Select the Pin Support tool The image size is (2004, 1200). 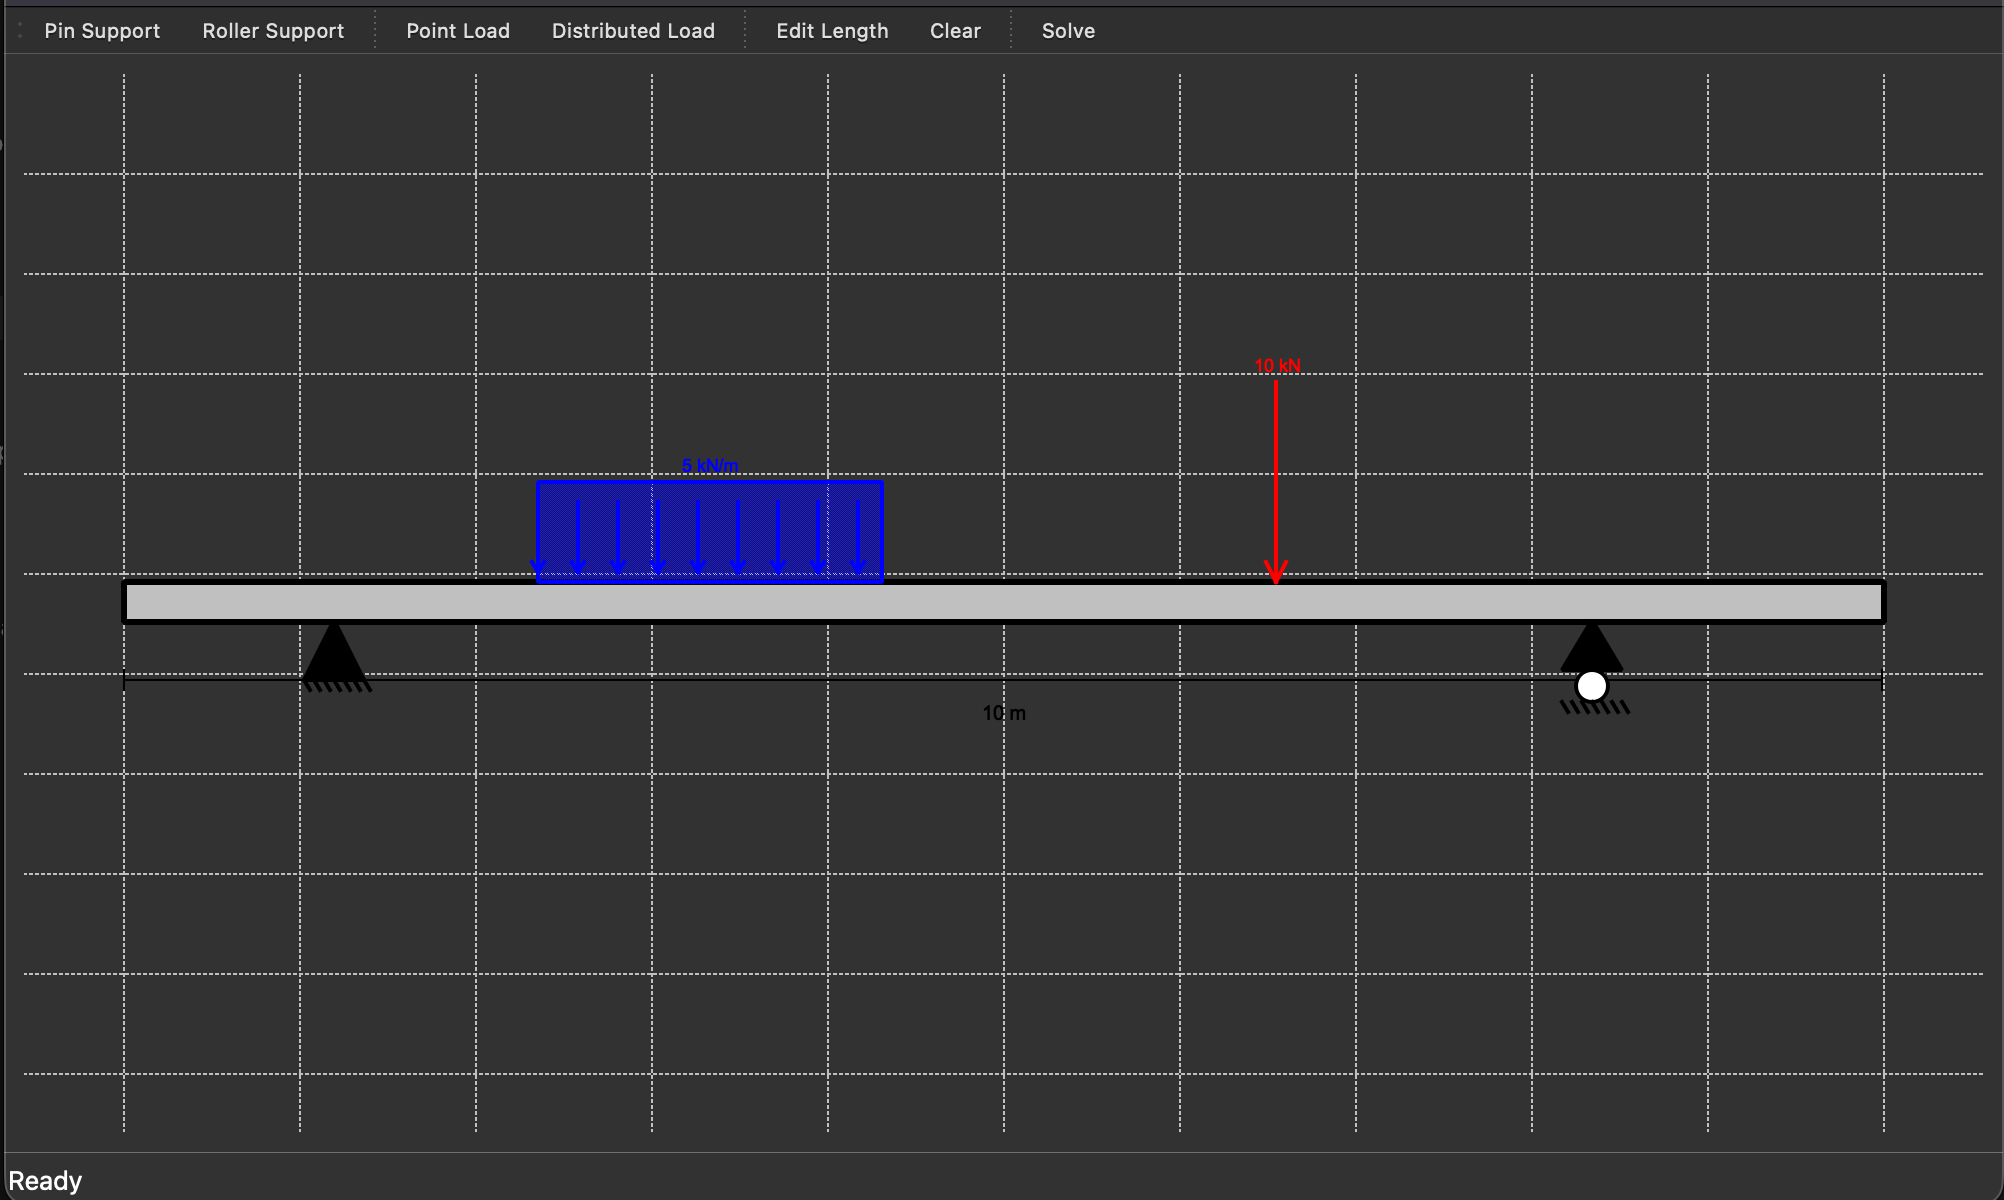click(101, 30)
